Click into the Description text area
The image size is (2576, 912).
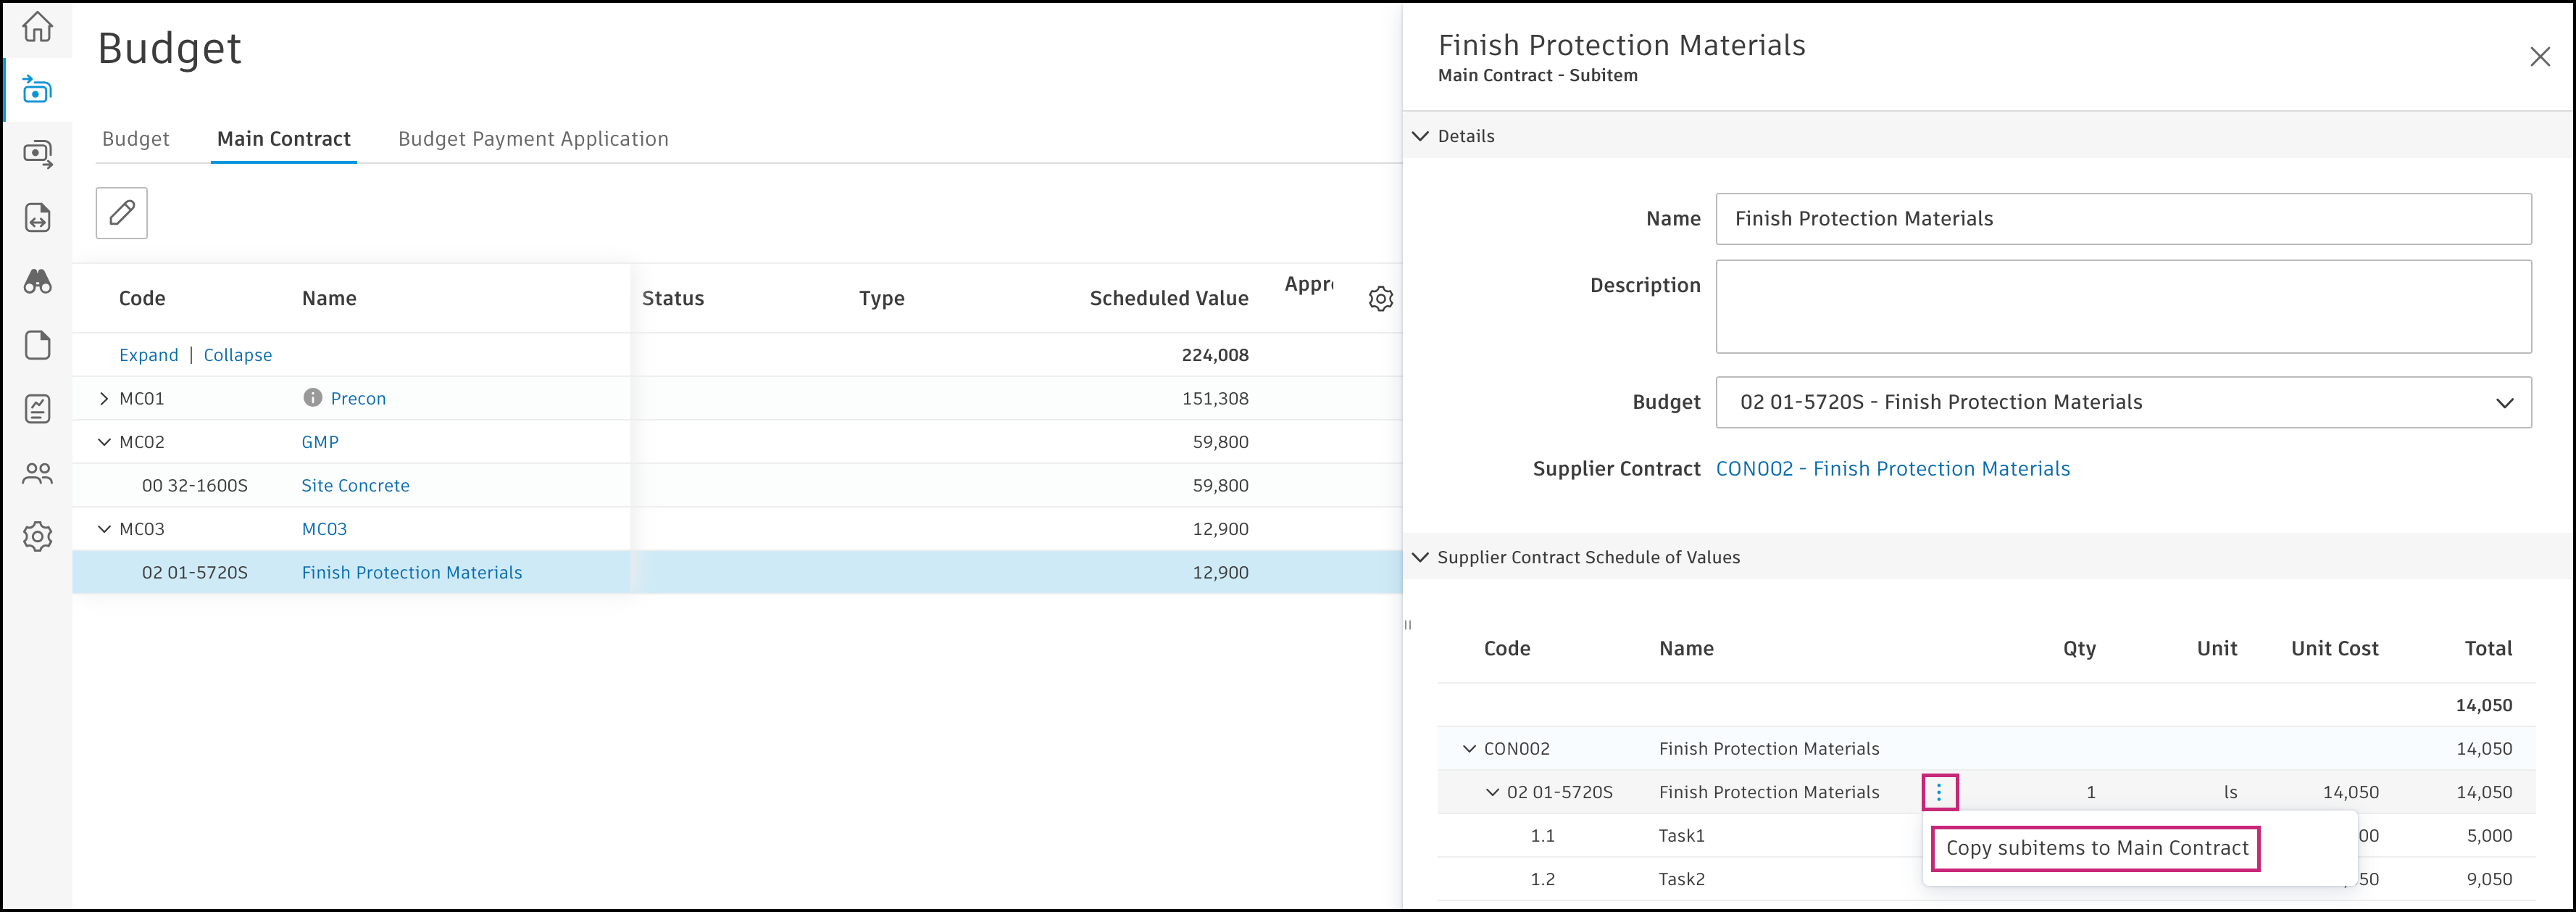pos(2122,307)
